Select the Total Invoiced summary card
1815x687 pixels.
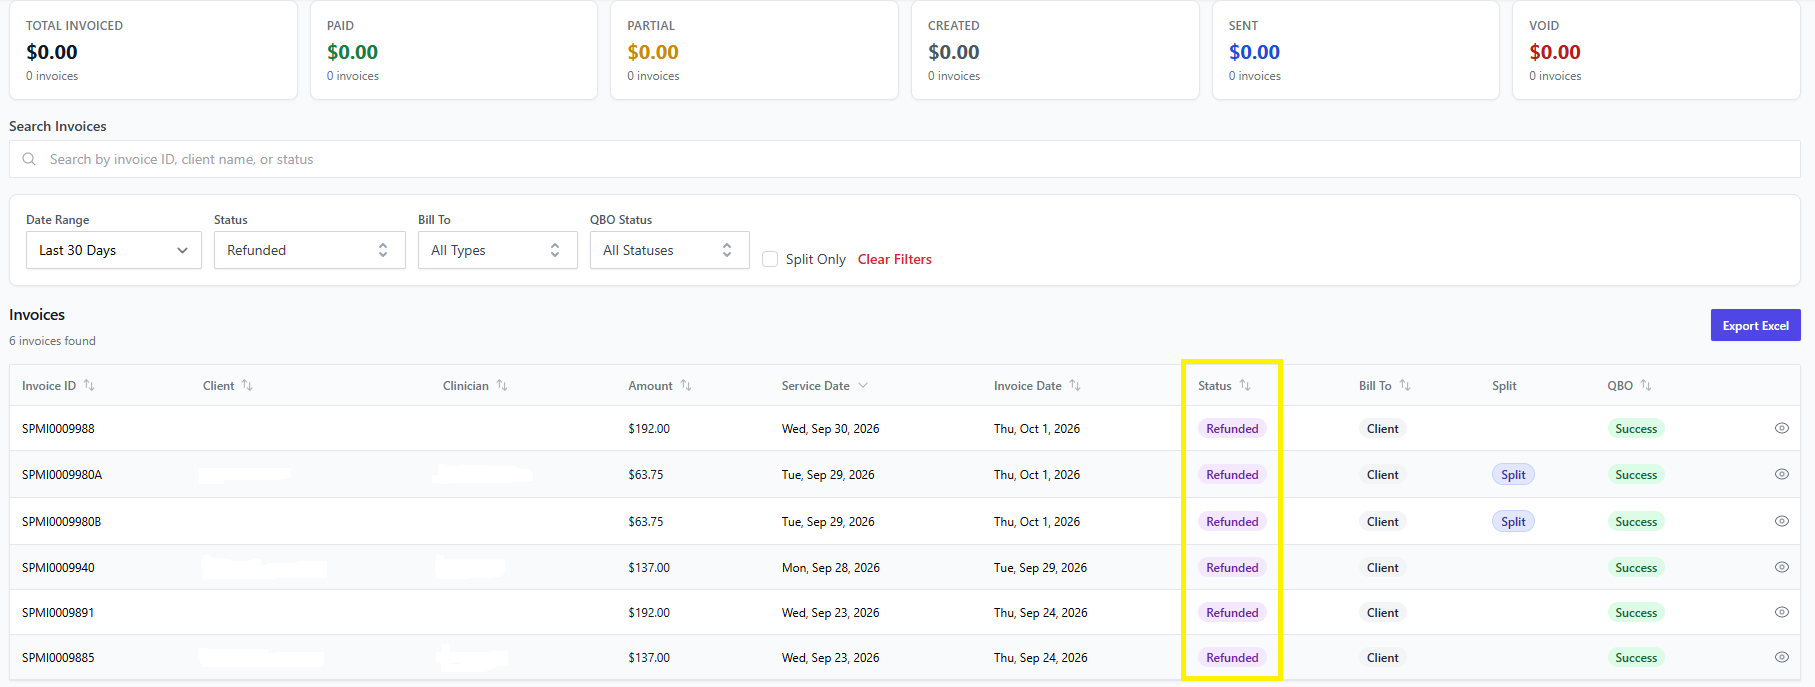pos(153,50)
